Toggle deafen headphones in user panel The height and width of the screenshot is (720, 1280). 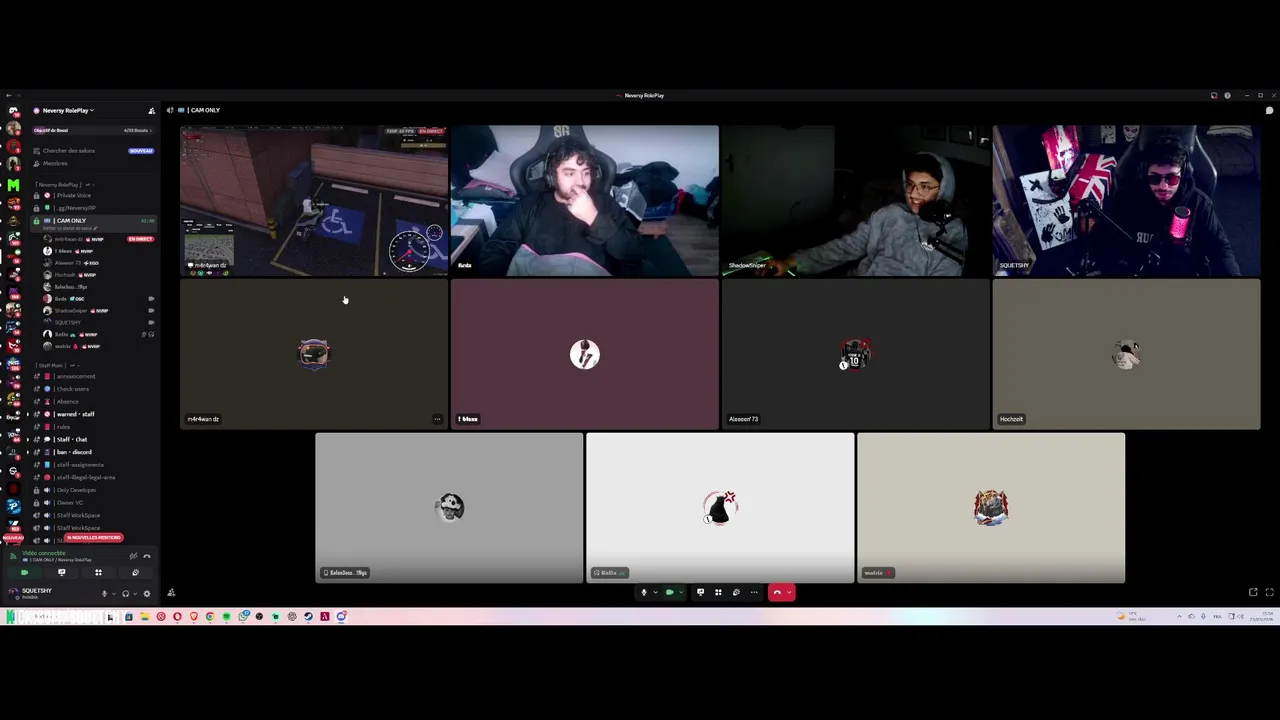125,593
